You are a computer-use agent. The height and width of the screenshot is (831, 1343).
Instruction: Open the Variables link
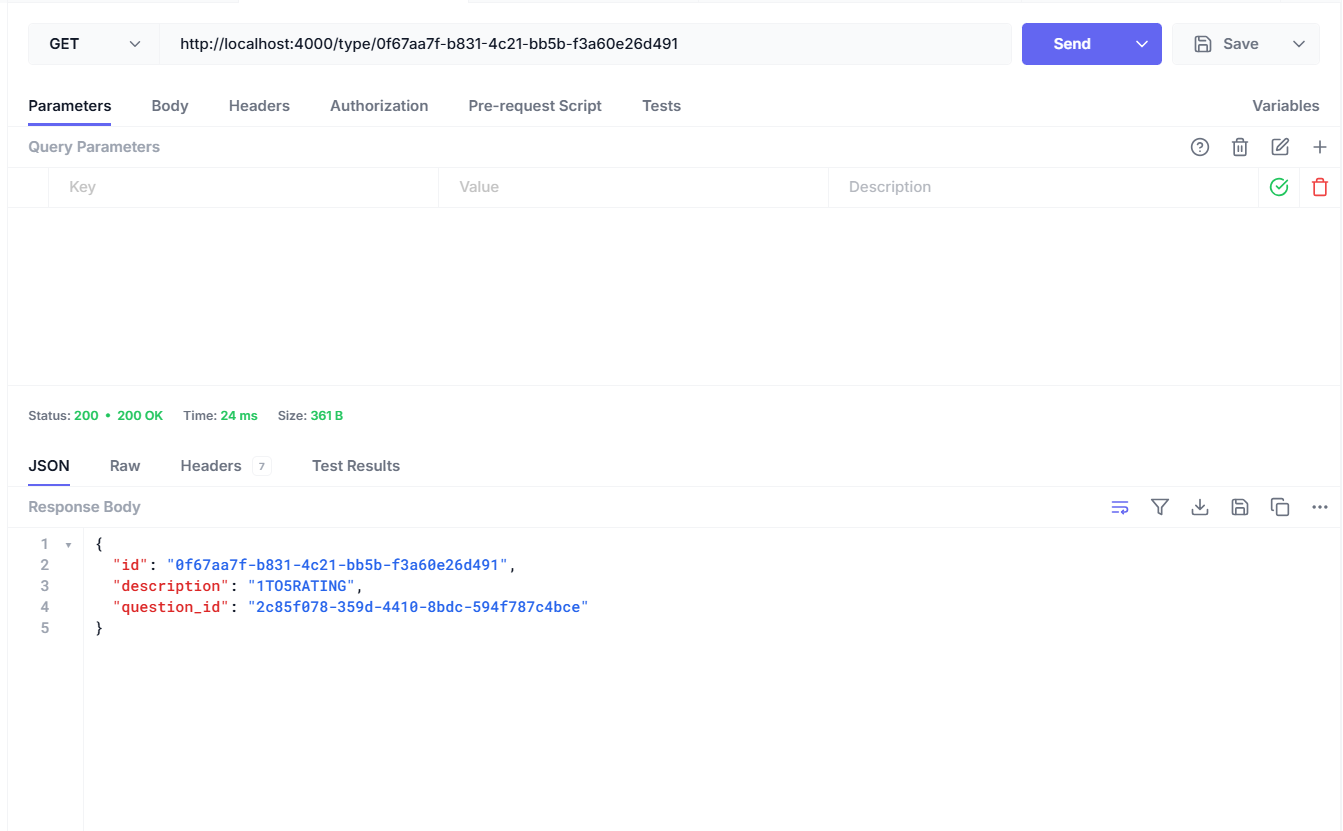click(x=1285, y=106)
